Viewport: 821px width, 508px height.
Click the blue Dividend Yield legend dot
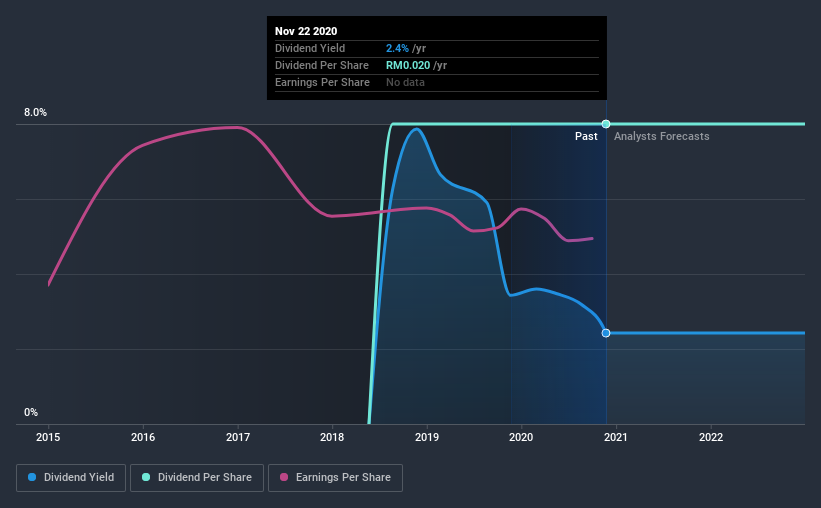pos(32,477)
